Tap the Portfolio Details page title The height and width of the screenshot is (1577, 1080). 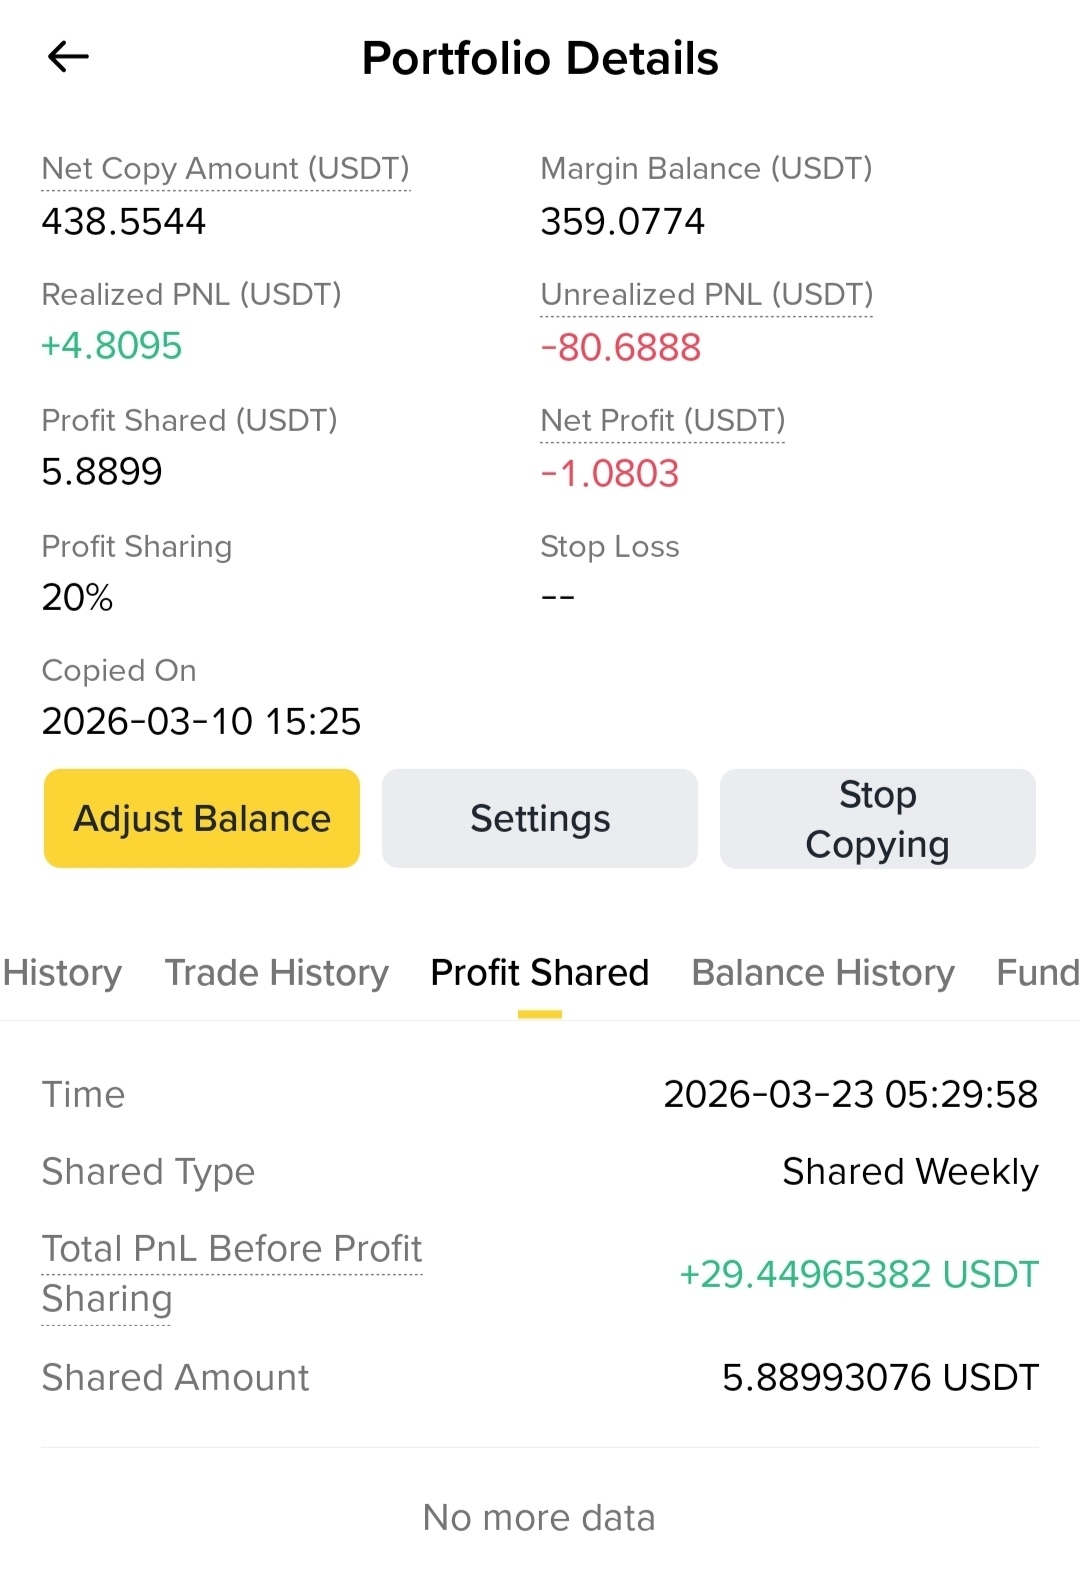pos(540,58)
